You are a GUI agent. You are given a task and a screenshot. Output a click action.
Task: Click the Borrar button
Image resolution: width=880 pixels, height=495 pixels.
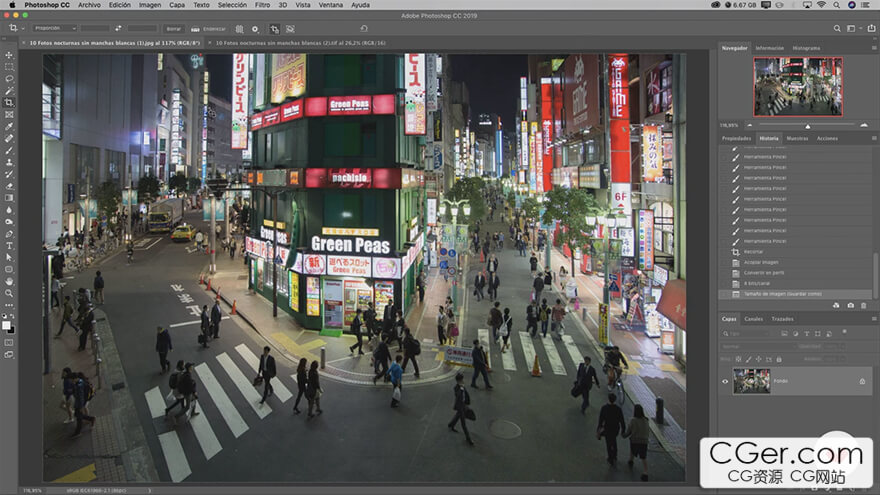tap(174, 29)
